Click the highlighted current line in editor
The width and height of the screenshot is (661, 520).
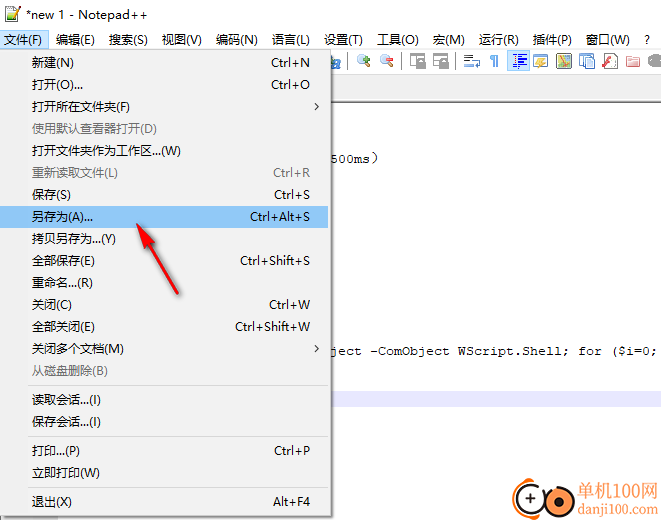[496, 399]
